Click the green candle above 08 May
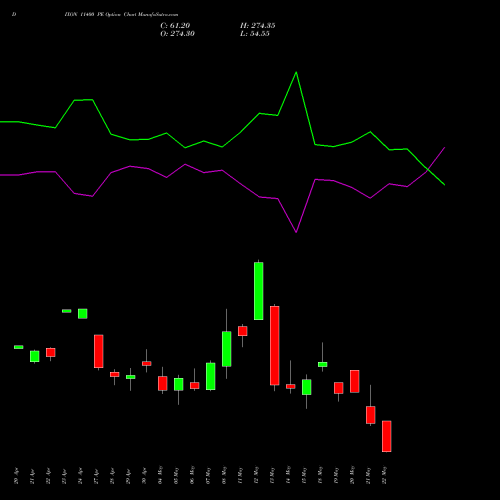500x500 pixels. tap(227, 349)
